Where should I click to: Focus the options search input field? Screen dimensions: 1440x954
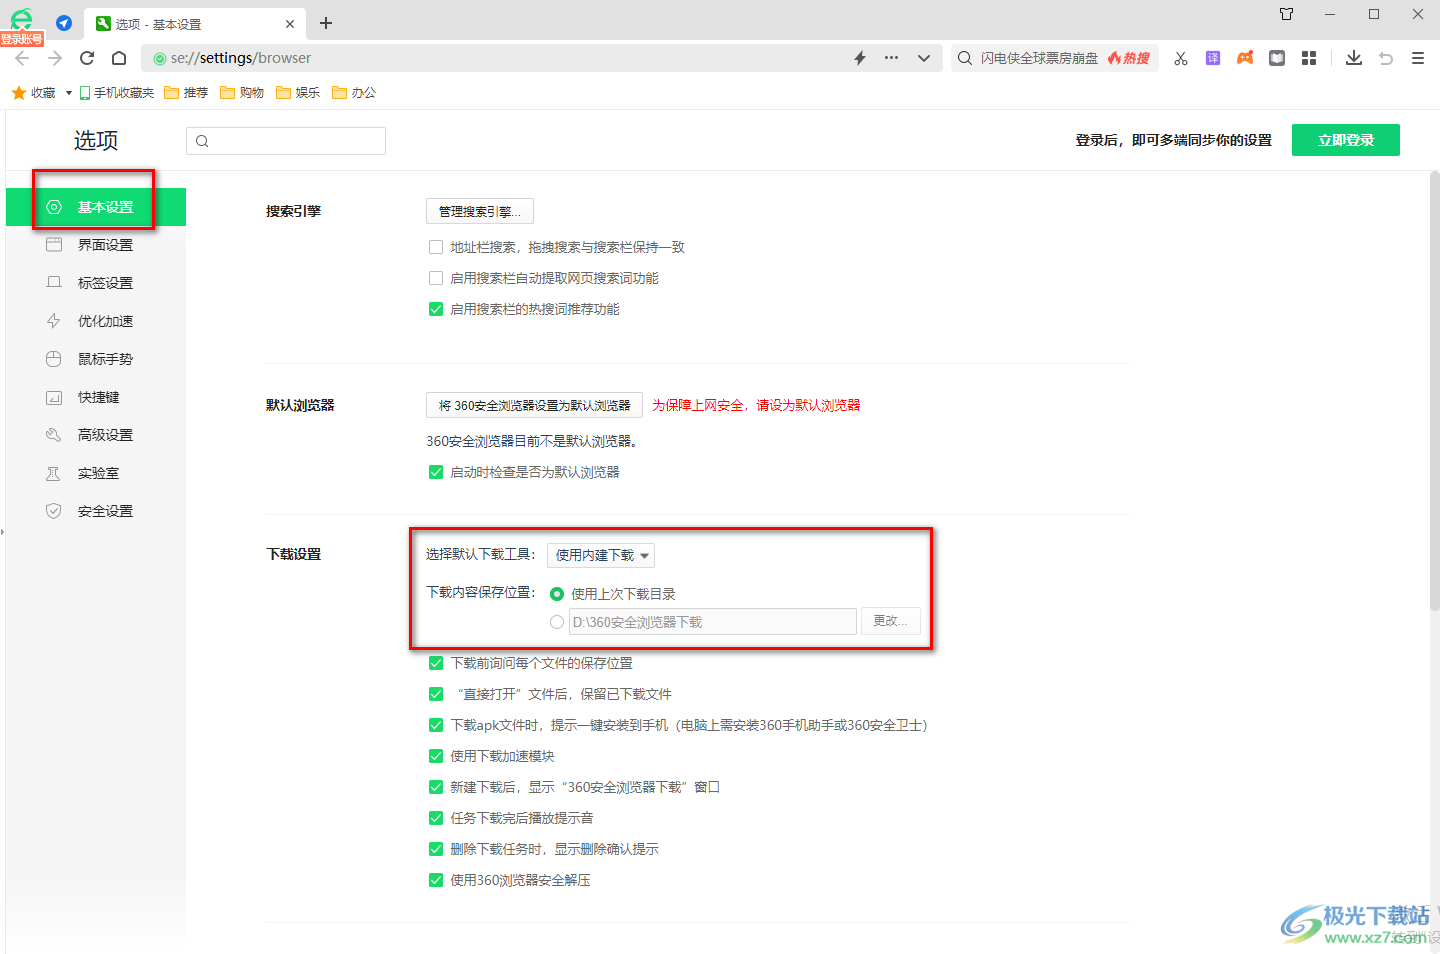286,141
